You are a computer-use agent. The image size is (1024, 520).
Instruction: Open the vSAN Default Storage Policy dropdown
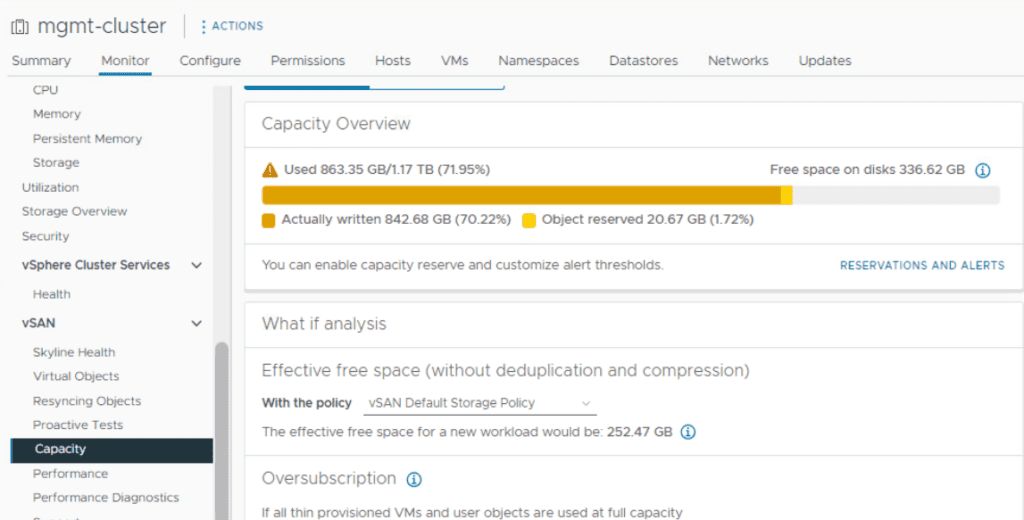pos(479,403)
